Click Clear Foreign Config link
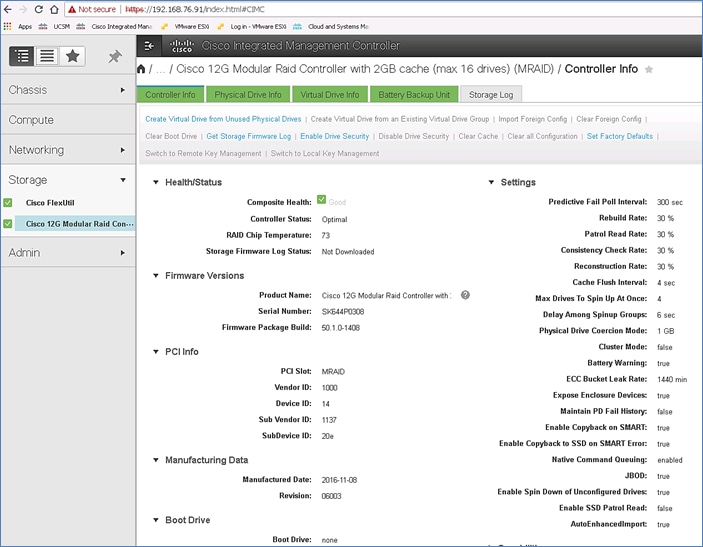Viewport: 703px width, 547px height. tap(609, 119)
